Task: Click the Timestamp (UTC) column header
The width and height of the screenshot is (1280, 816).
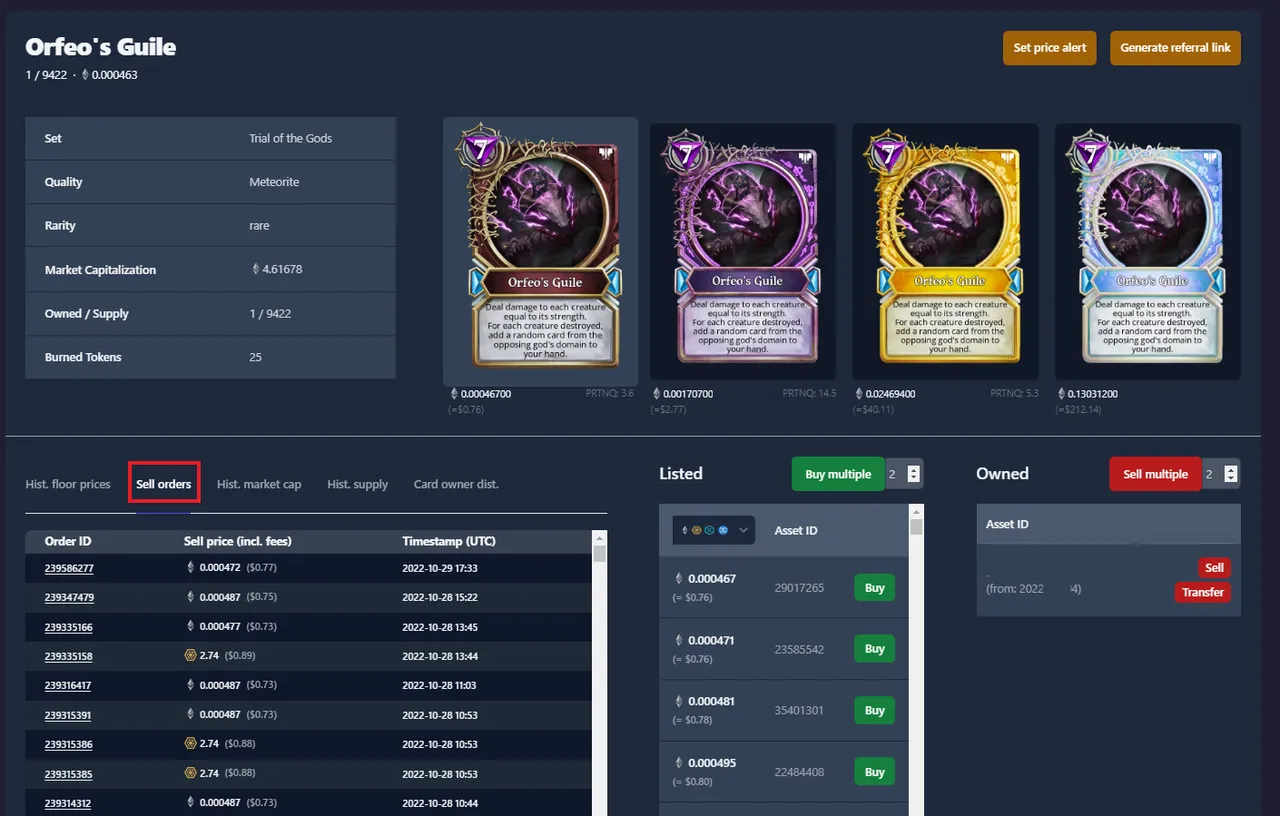Action: 449,541
